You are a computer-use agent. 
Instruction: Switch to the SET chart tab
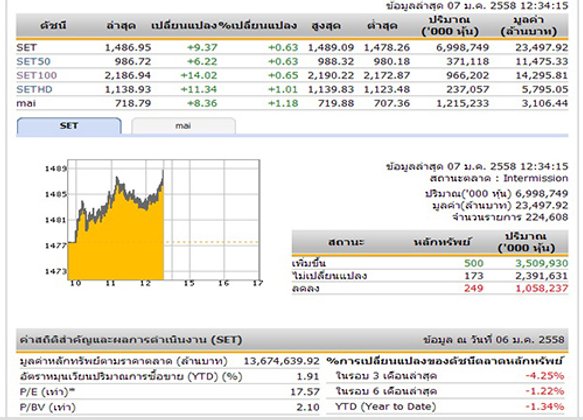click(69, 126)
